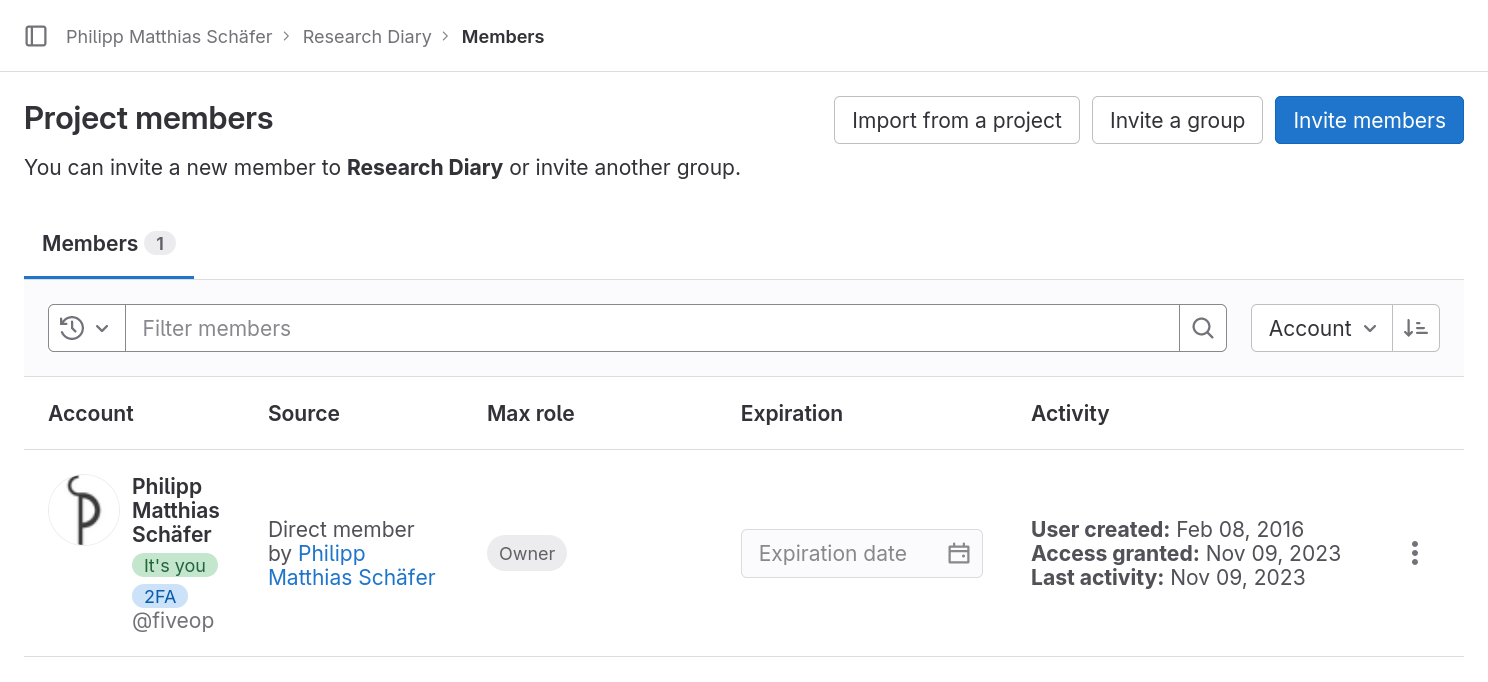The image size is (1488, 682).
Task: Click Import from a project
Action: tap(956, 120)
